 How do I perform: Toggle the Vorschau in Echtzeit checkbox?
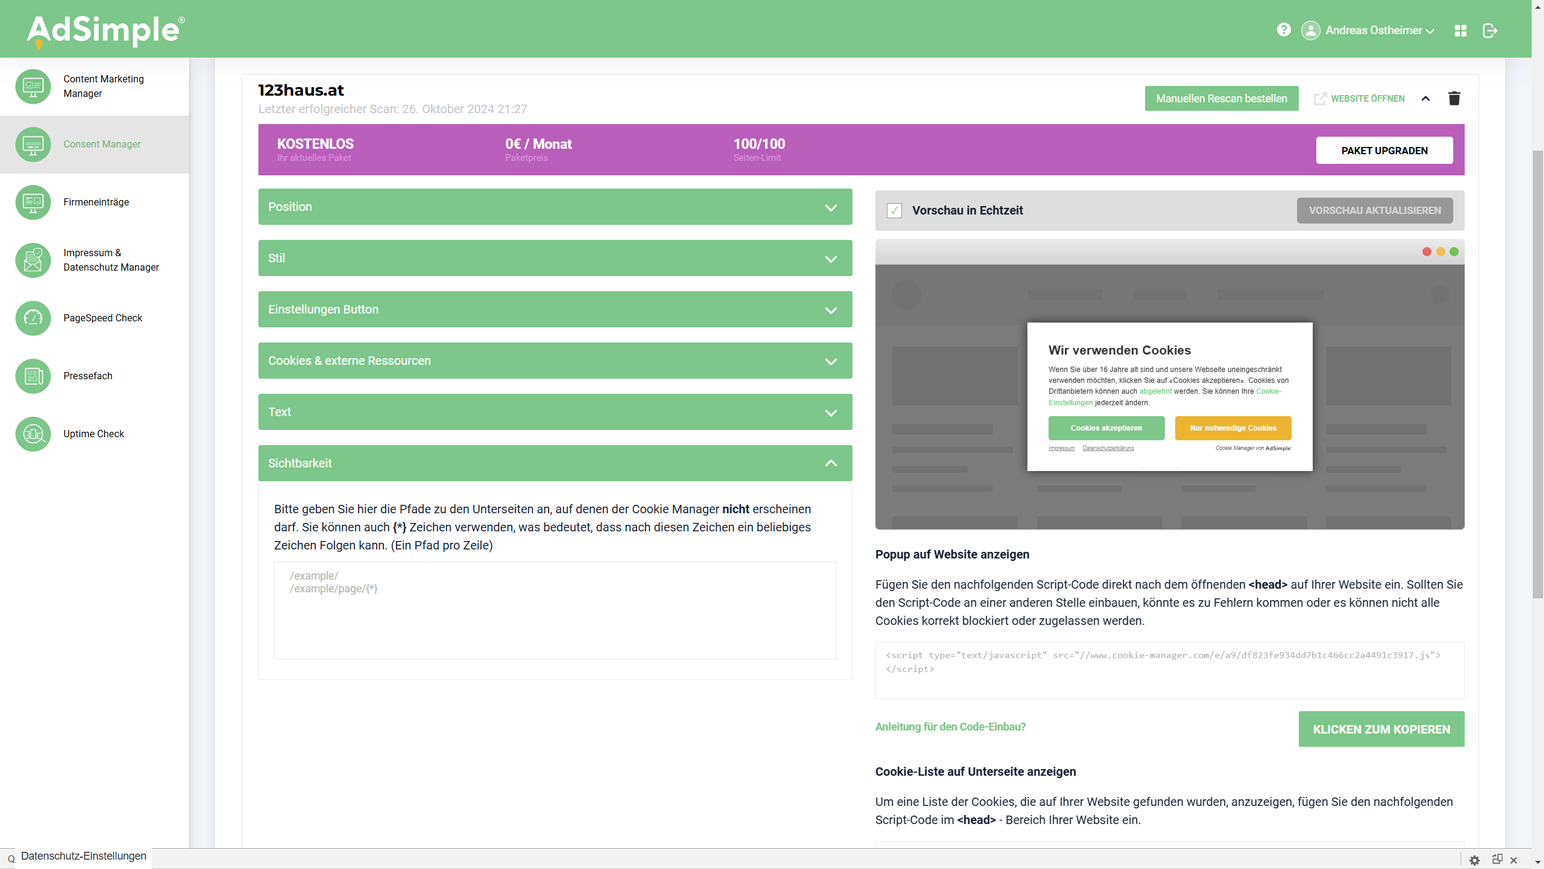[x=894, y=211]
